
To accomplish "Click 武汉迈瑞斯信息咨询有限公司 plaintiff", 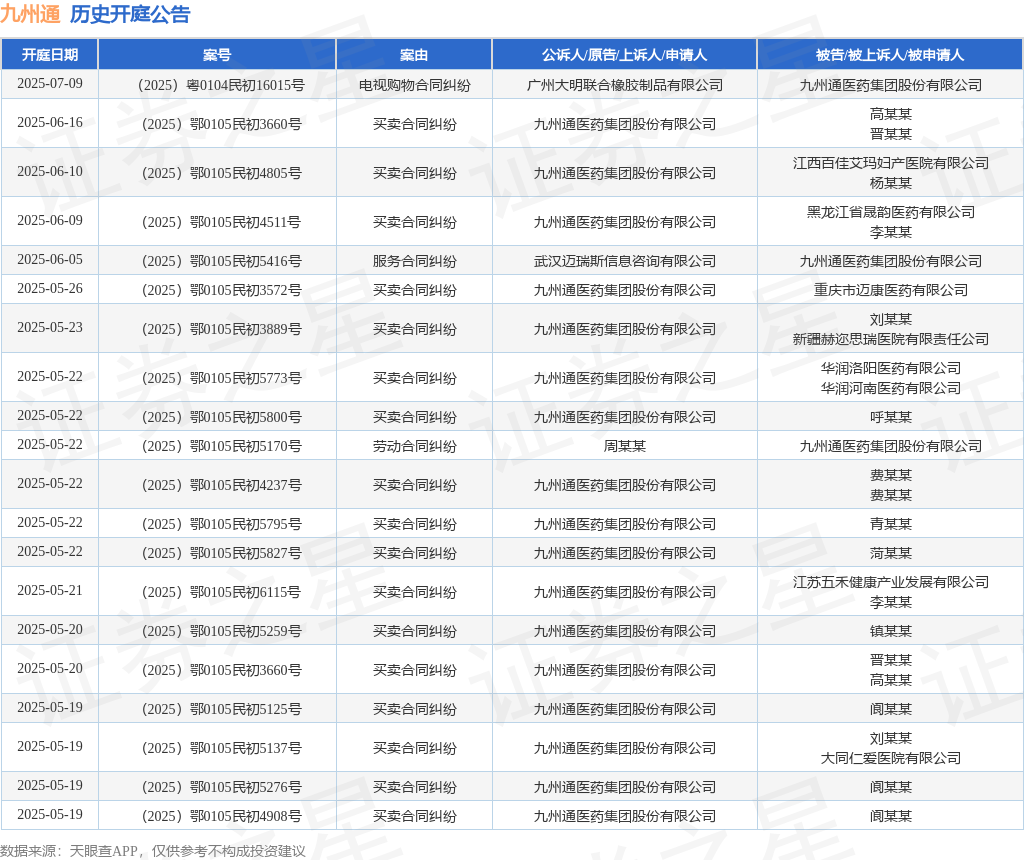I will [x=625, y=262].
